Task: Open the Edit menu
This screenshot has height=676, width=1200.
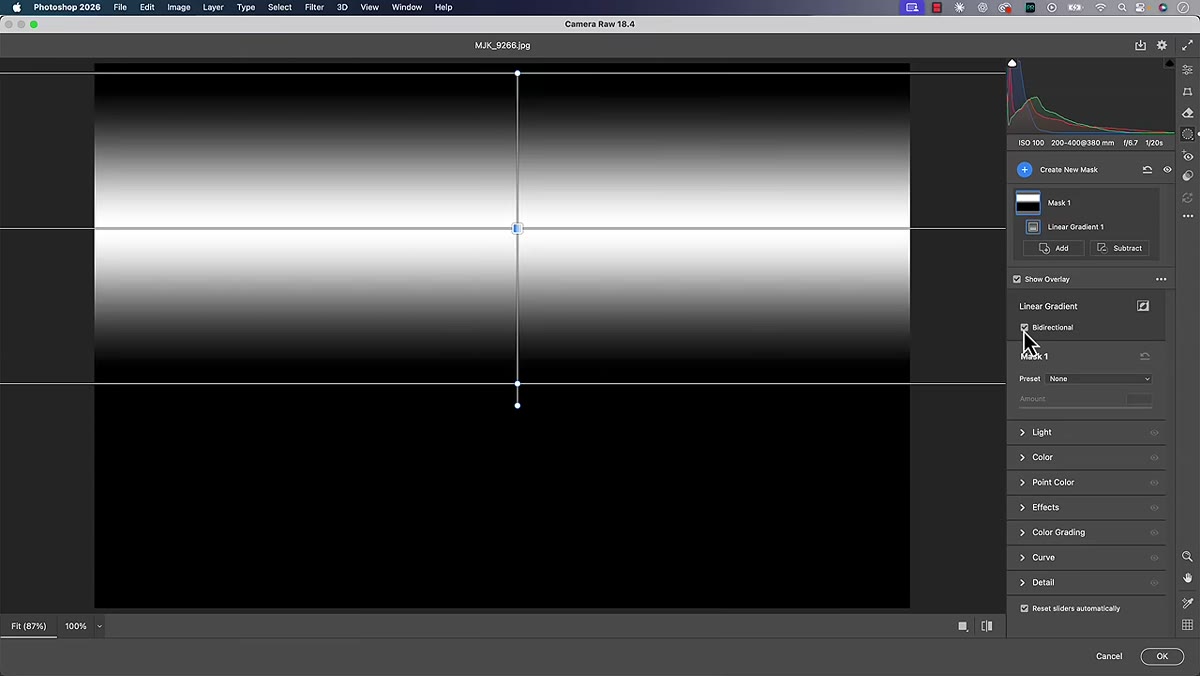Action: click(x=147, y=7)
